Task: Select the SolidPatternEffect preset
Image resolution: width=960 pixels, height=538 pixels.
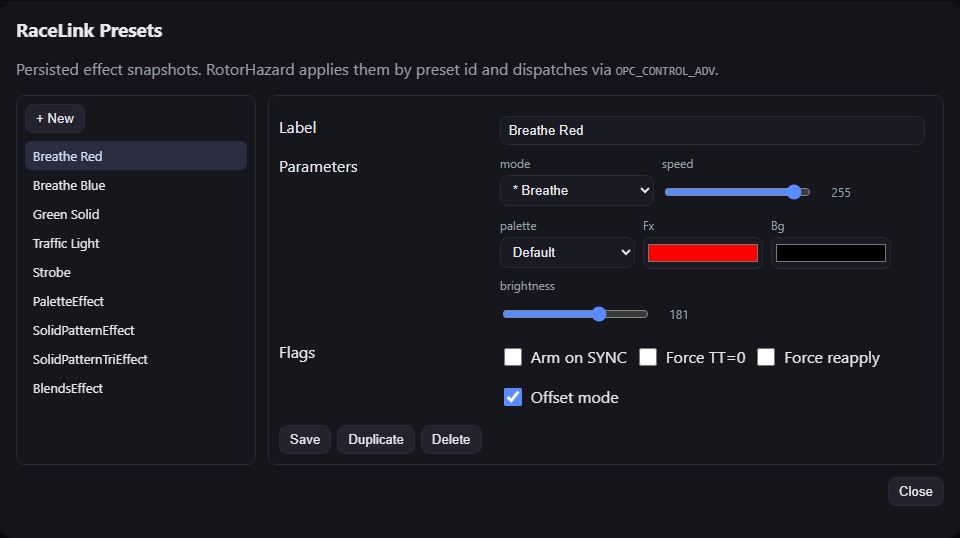Action: (x=136, y=331)
